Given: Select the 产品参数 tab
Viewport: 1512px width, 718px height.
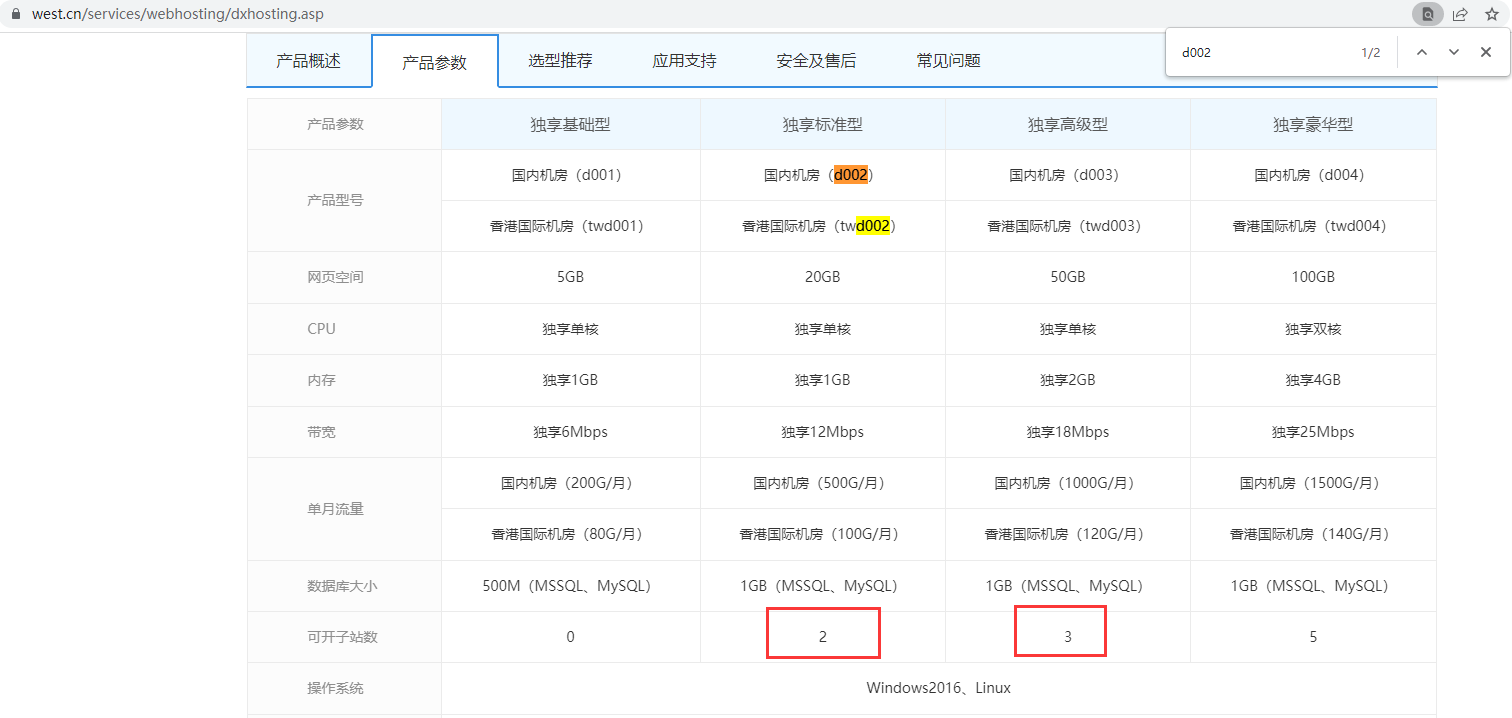Looking at the screenshot, I should click(434, 62).
